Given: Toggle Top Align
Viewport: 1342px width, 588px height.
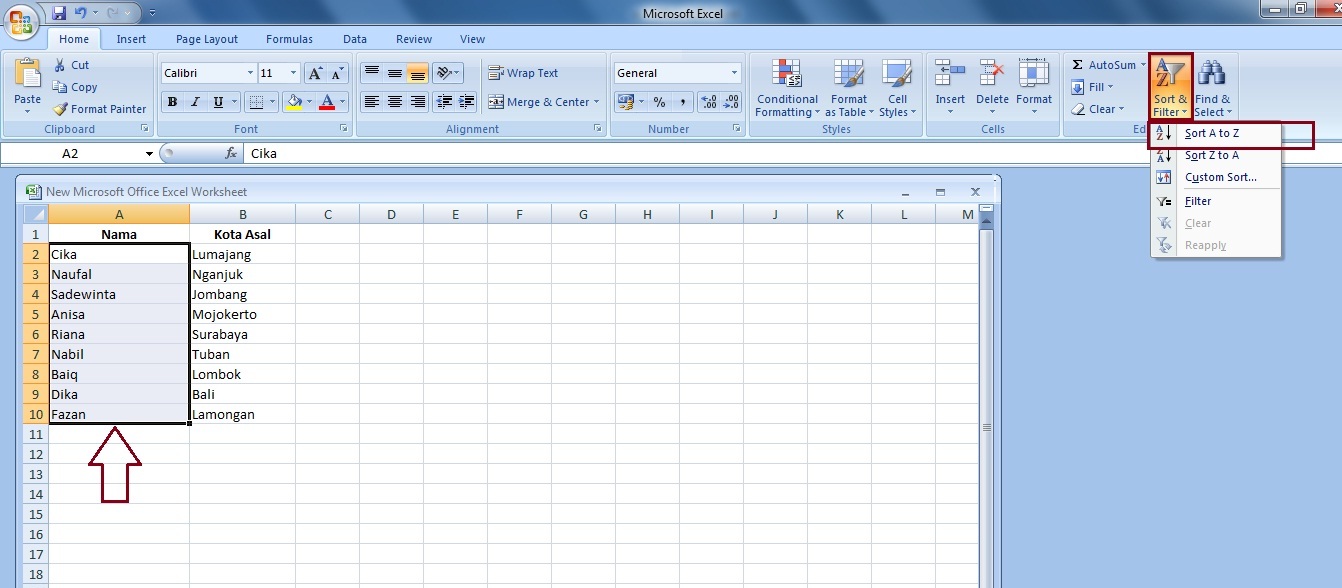Looking at the screenshot, I should 371,73.
